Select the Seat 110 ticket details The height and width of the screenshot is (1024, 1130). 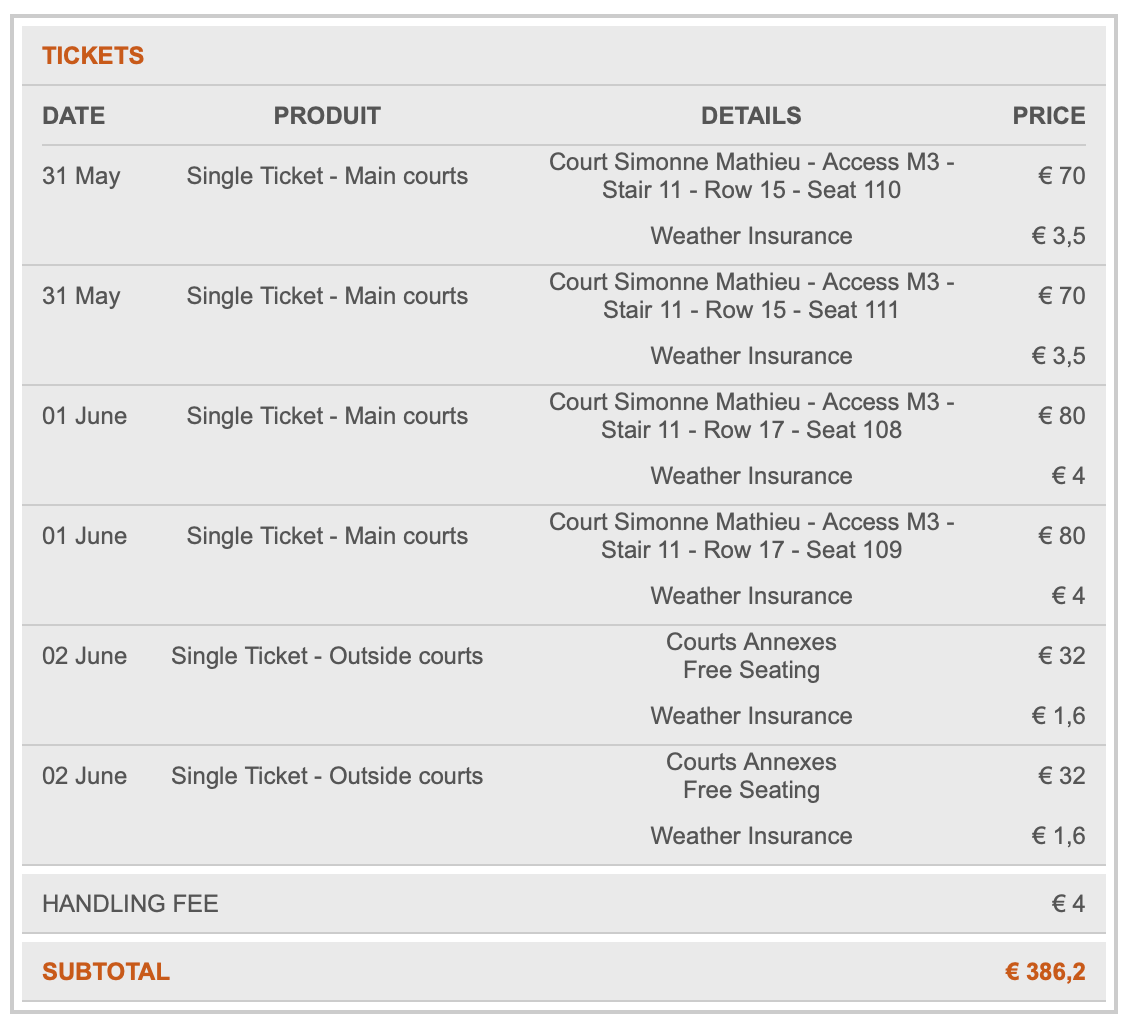pos(751,176)
